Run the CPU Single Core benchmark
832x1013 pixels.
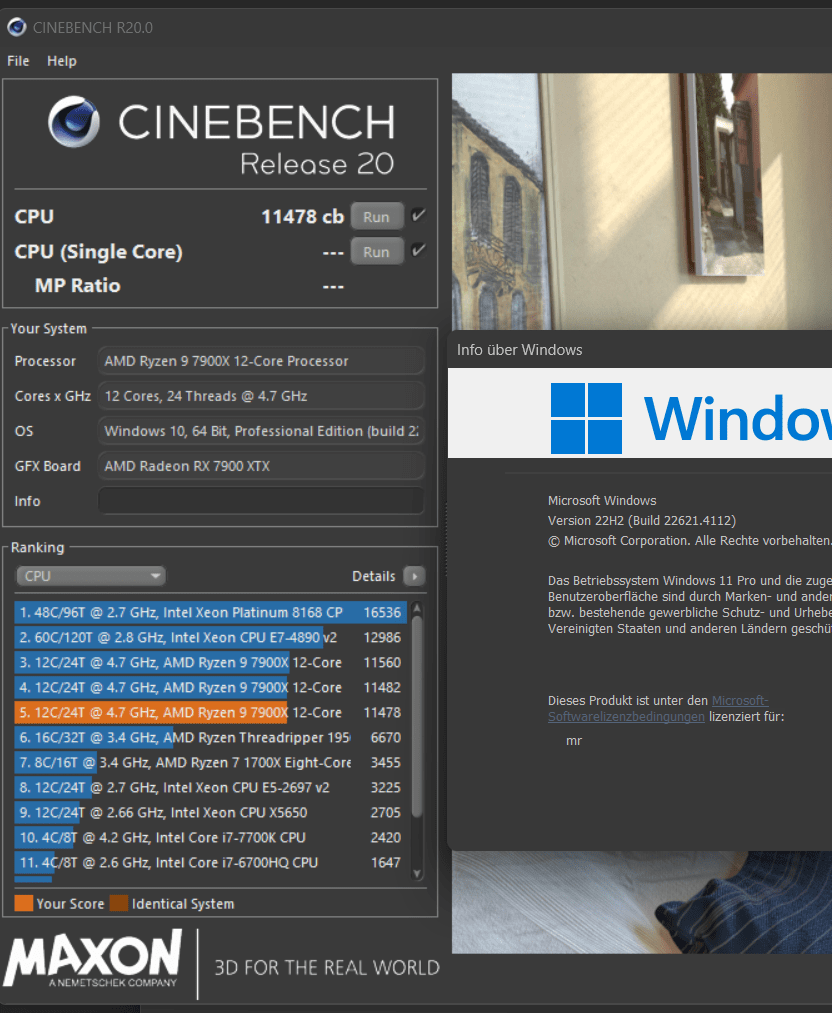377,251
